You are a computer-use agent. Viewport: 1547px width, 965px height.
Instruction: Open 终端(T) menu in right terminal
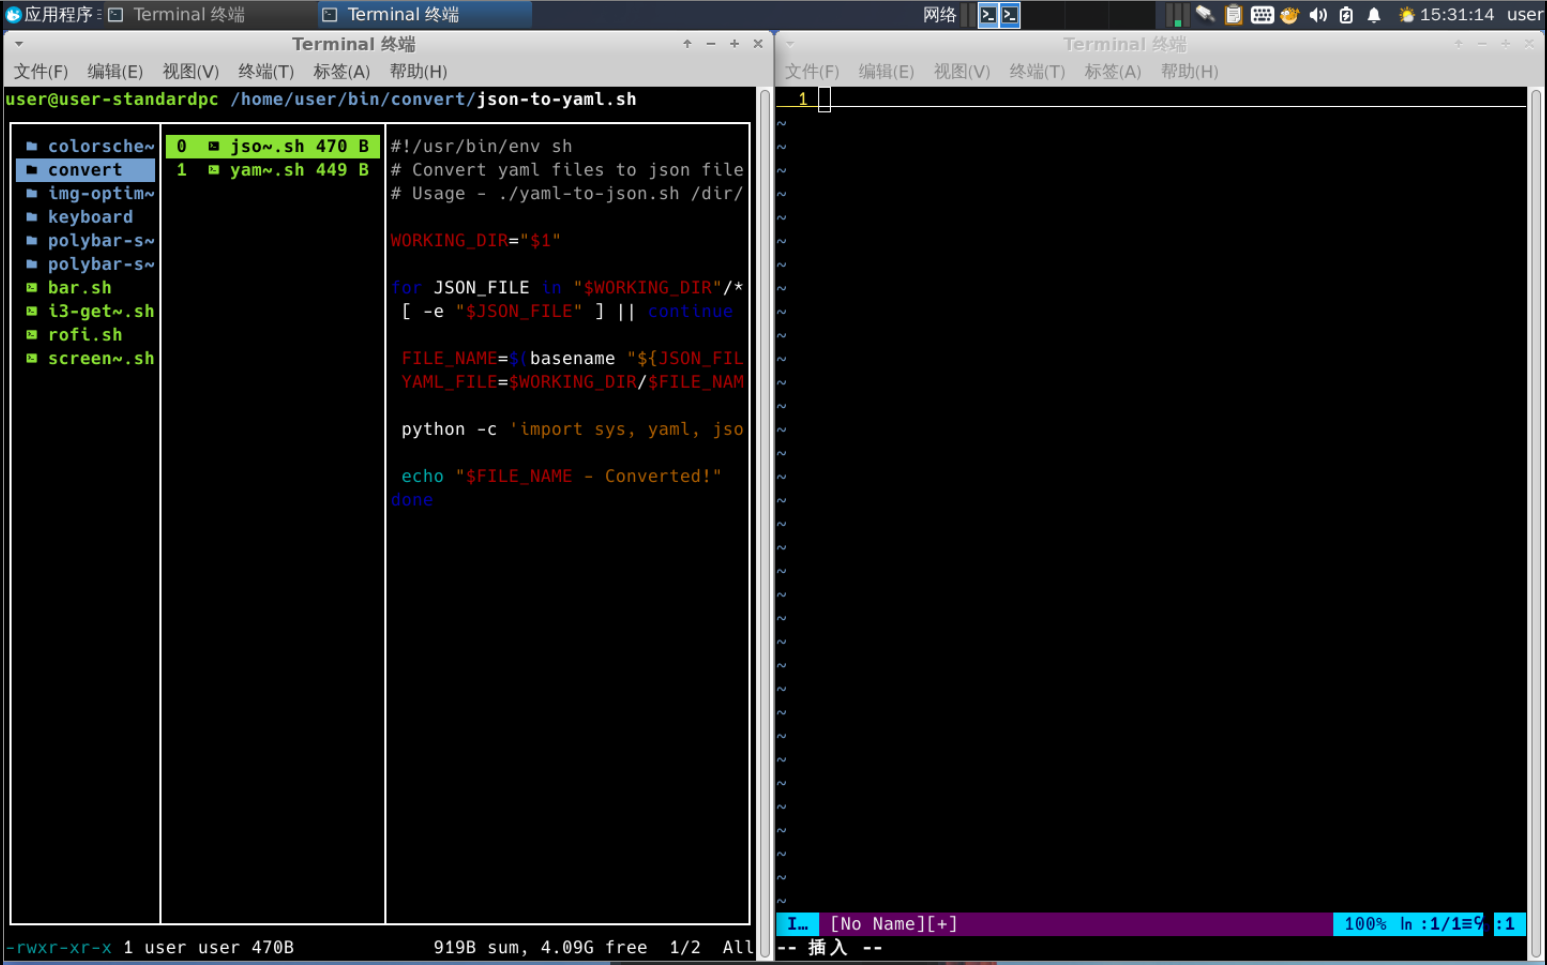point(1037,71)
